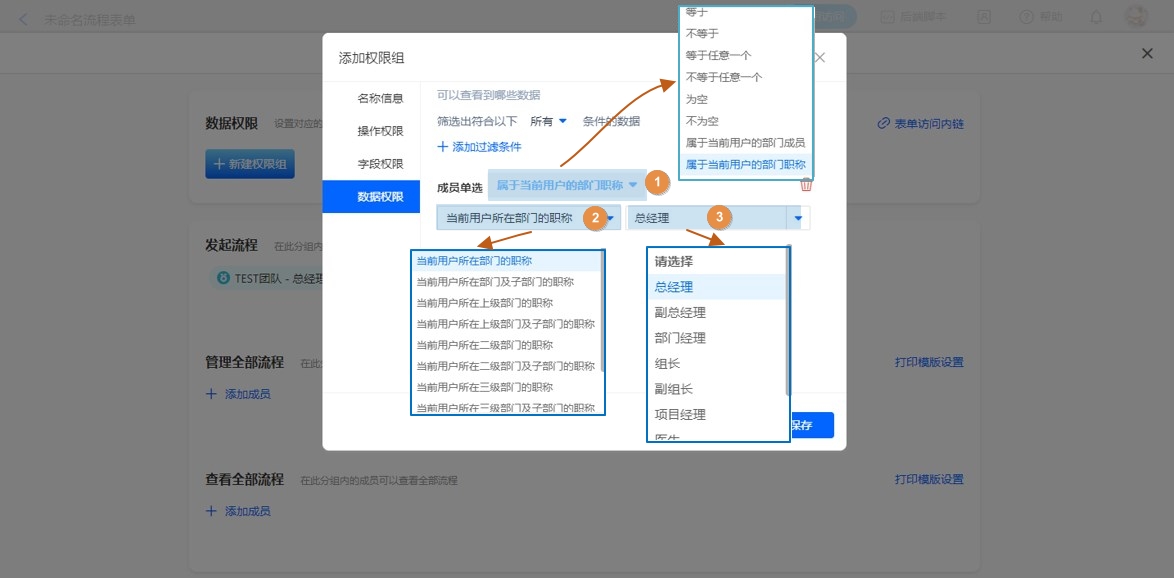
Task: Open the 属于当前用户的部门职称 operator dropdown
Action: tap(632, 185)
